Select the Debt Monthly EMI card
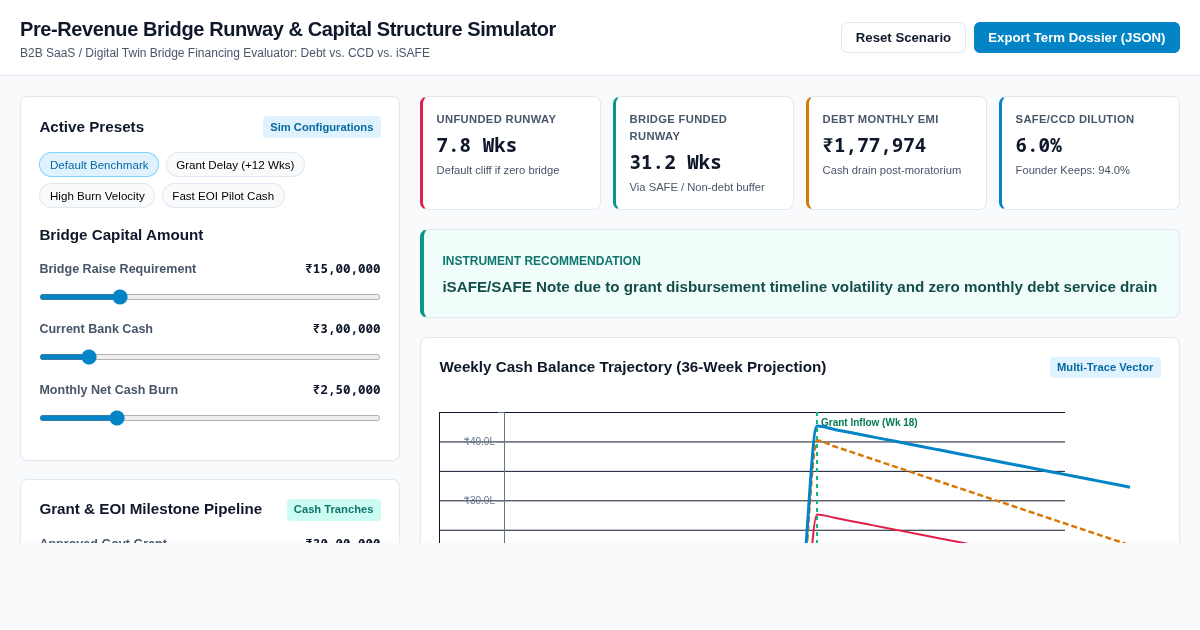 (x=896, y=153)
